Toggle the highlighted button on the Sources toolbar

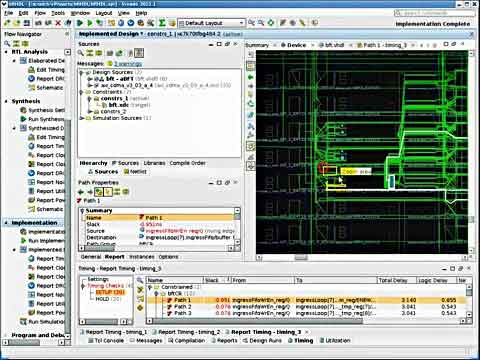139,53
